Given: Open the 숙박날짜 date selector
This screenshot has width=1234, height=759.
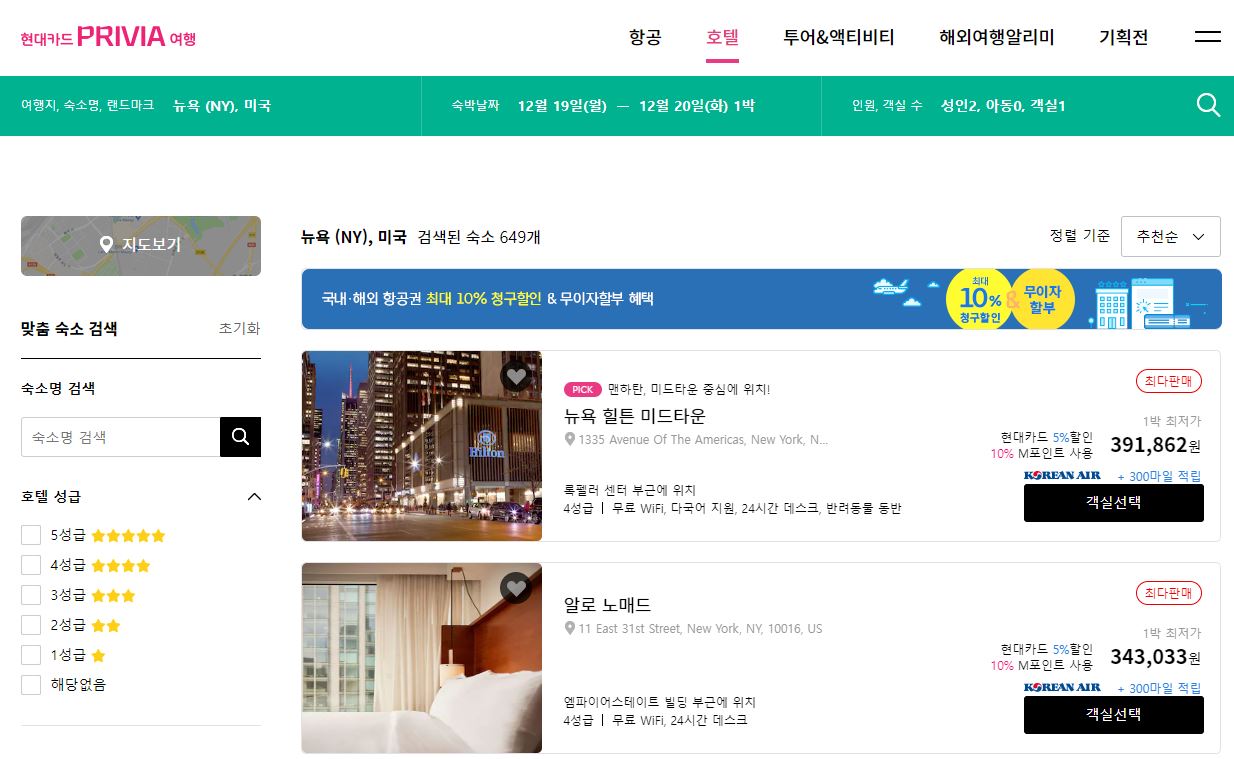Looking at the screenshot, I should [x=621, y=105].
